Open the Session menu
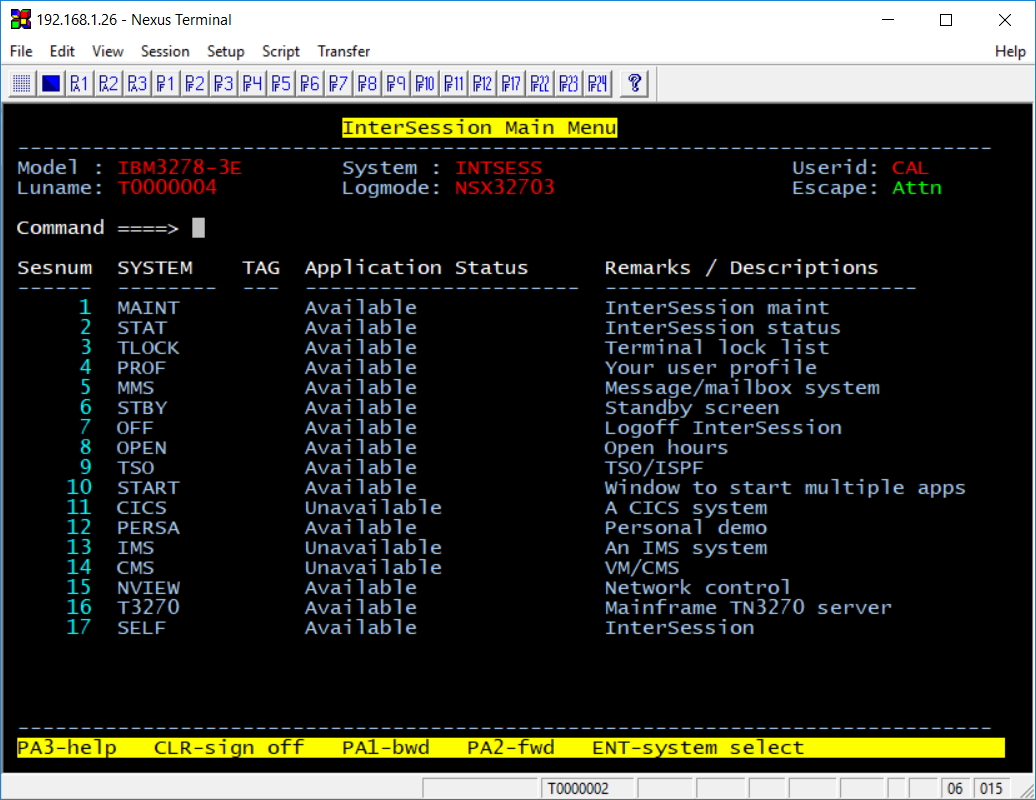Viewport: 1036px width, 800px height. 165,51
